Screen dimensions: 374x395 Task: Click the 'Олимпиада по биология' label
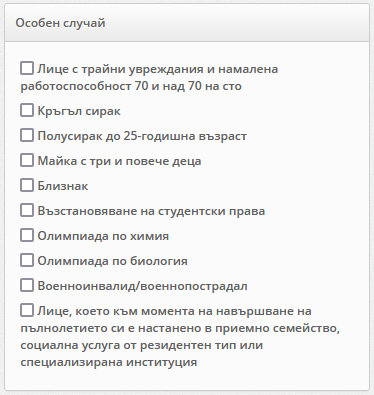tap(112, 261)
